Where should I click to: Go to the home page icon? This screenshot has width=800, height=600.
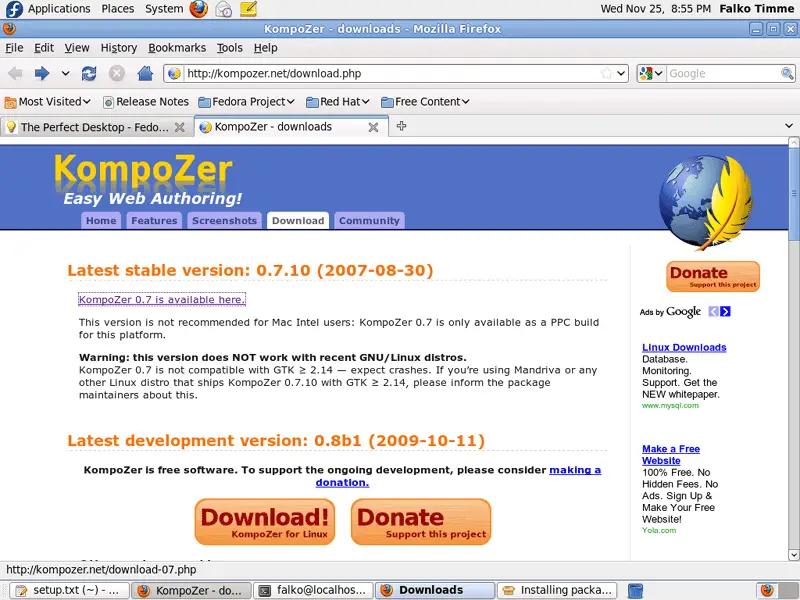coord(145,73)
